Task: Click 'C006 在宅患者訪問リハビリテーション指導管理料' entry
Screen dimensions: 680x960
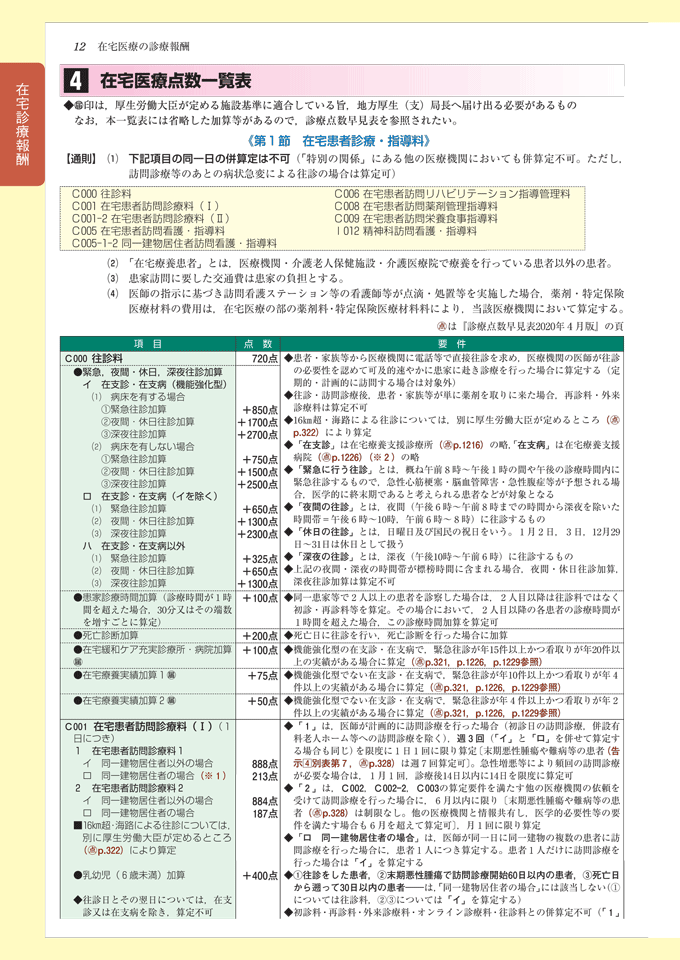Action: coord(452,193)
